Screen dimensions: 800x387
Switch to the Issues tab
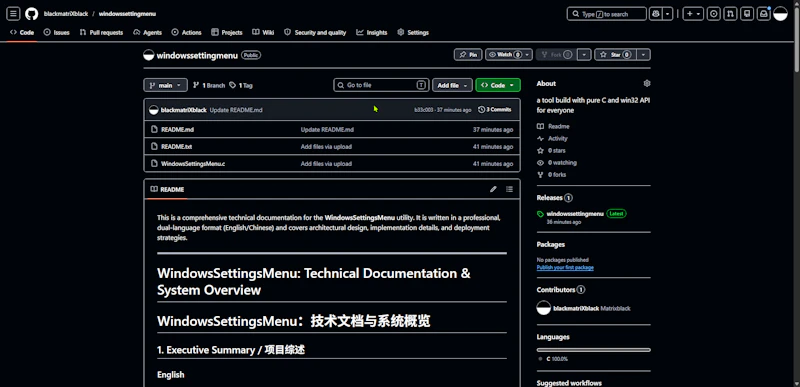pos(57,32)
